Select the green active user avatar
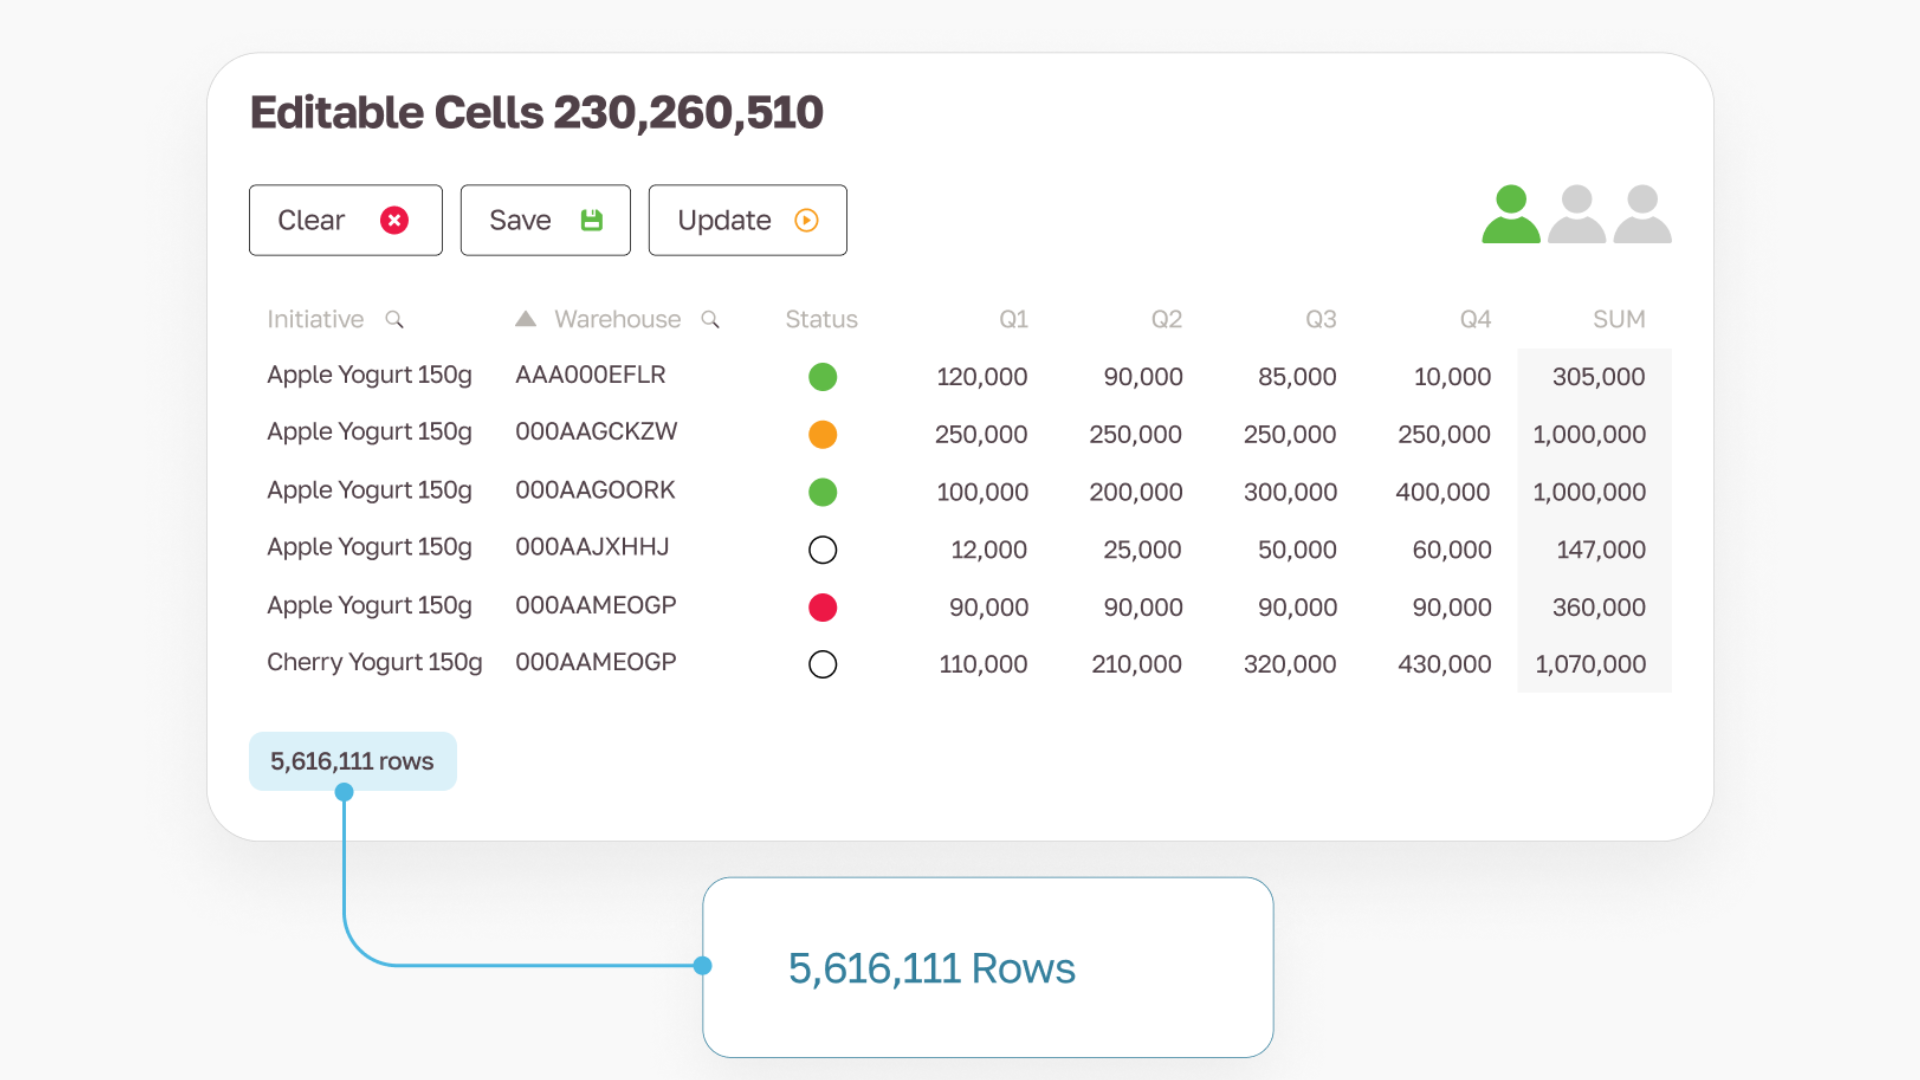This screenshot has width=1920, height=1080. 1510,214
